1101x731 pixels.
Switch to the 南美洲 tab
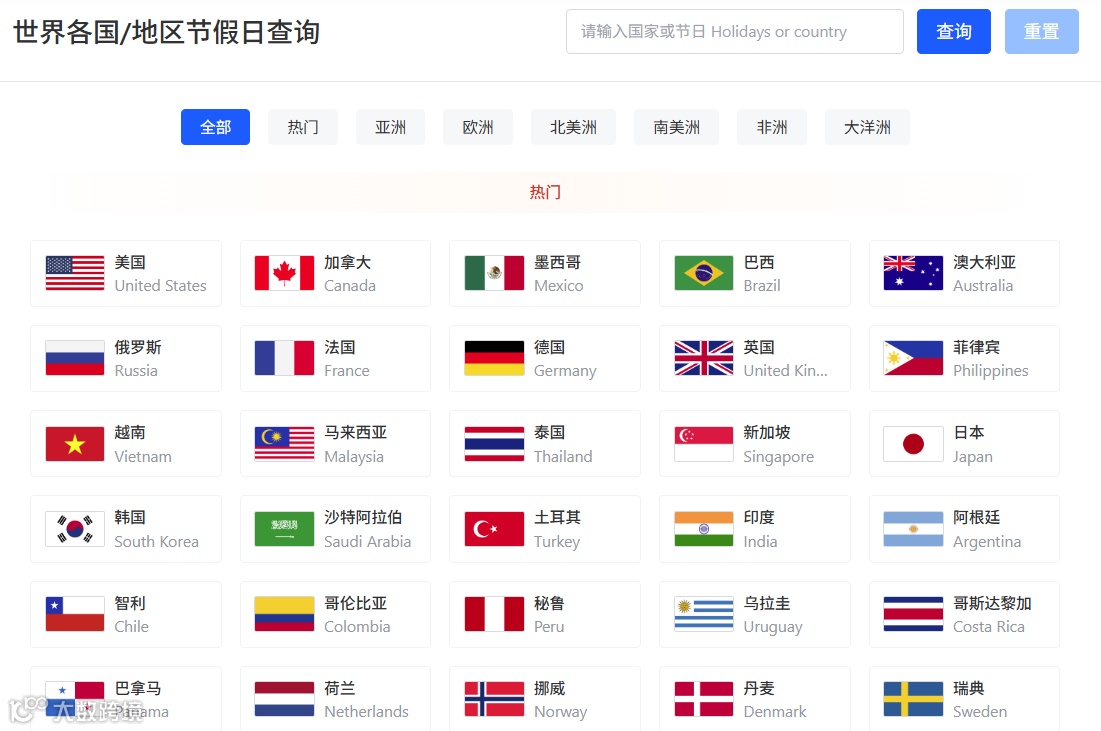pos(676,127)
